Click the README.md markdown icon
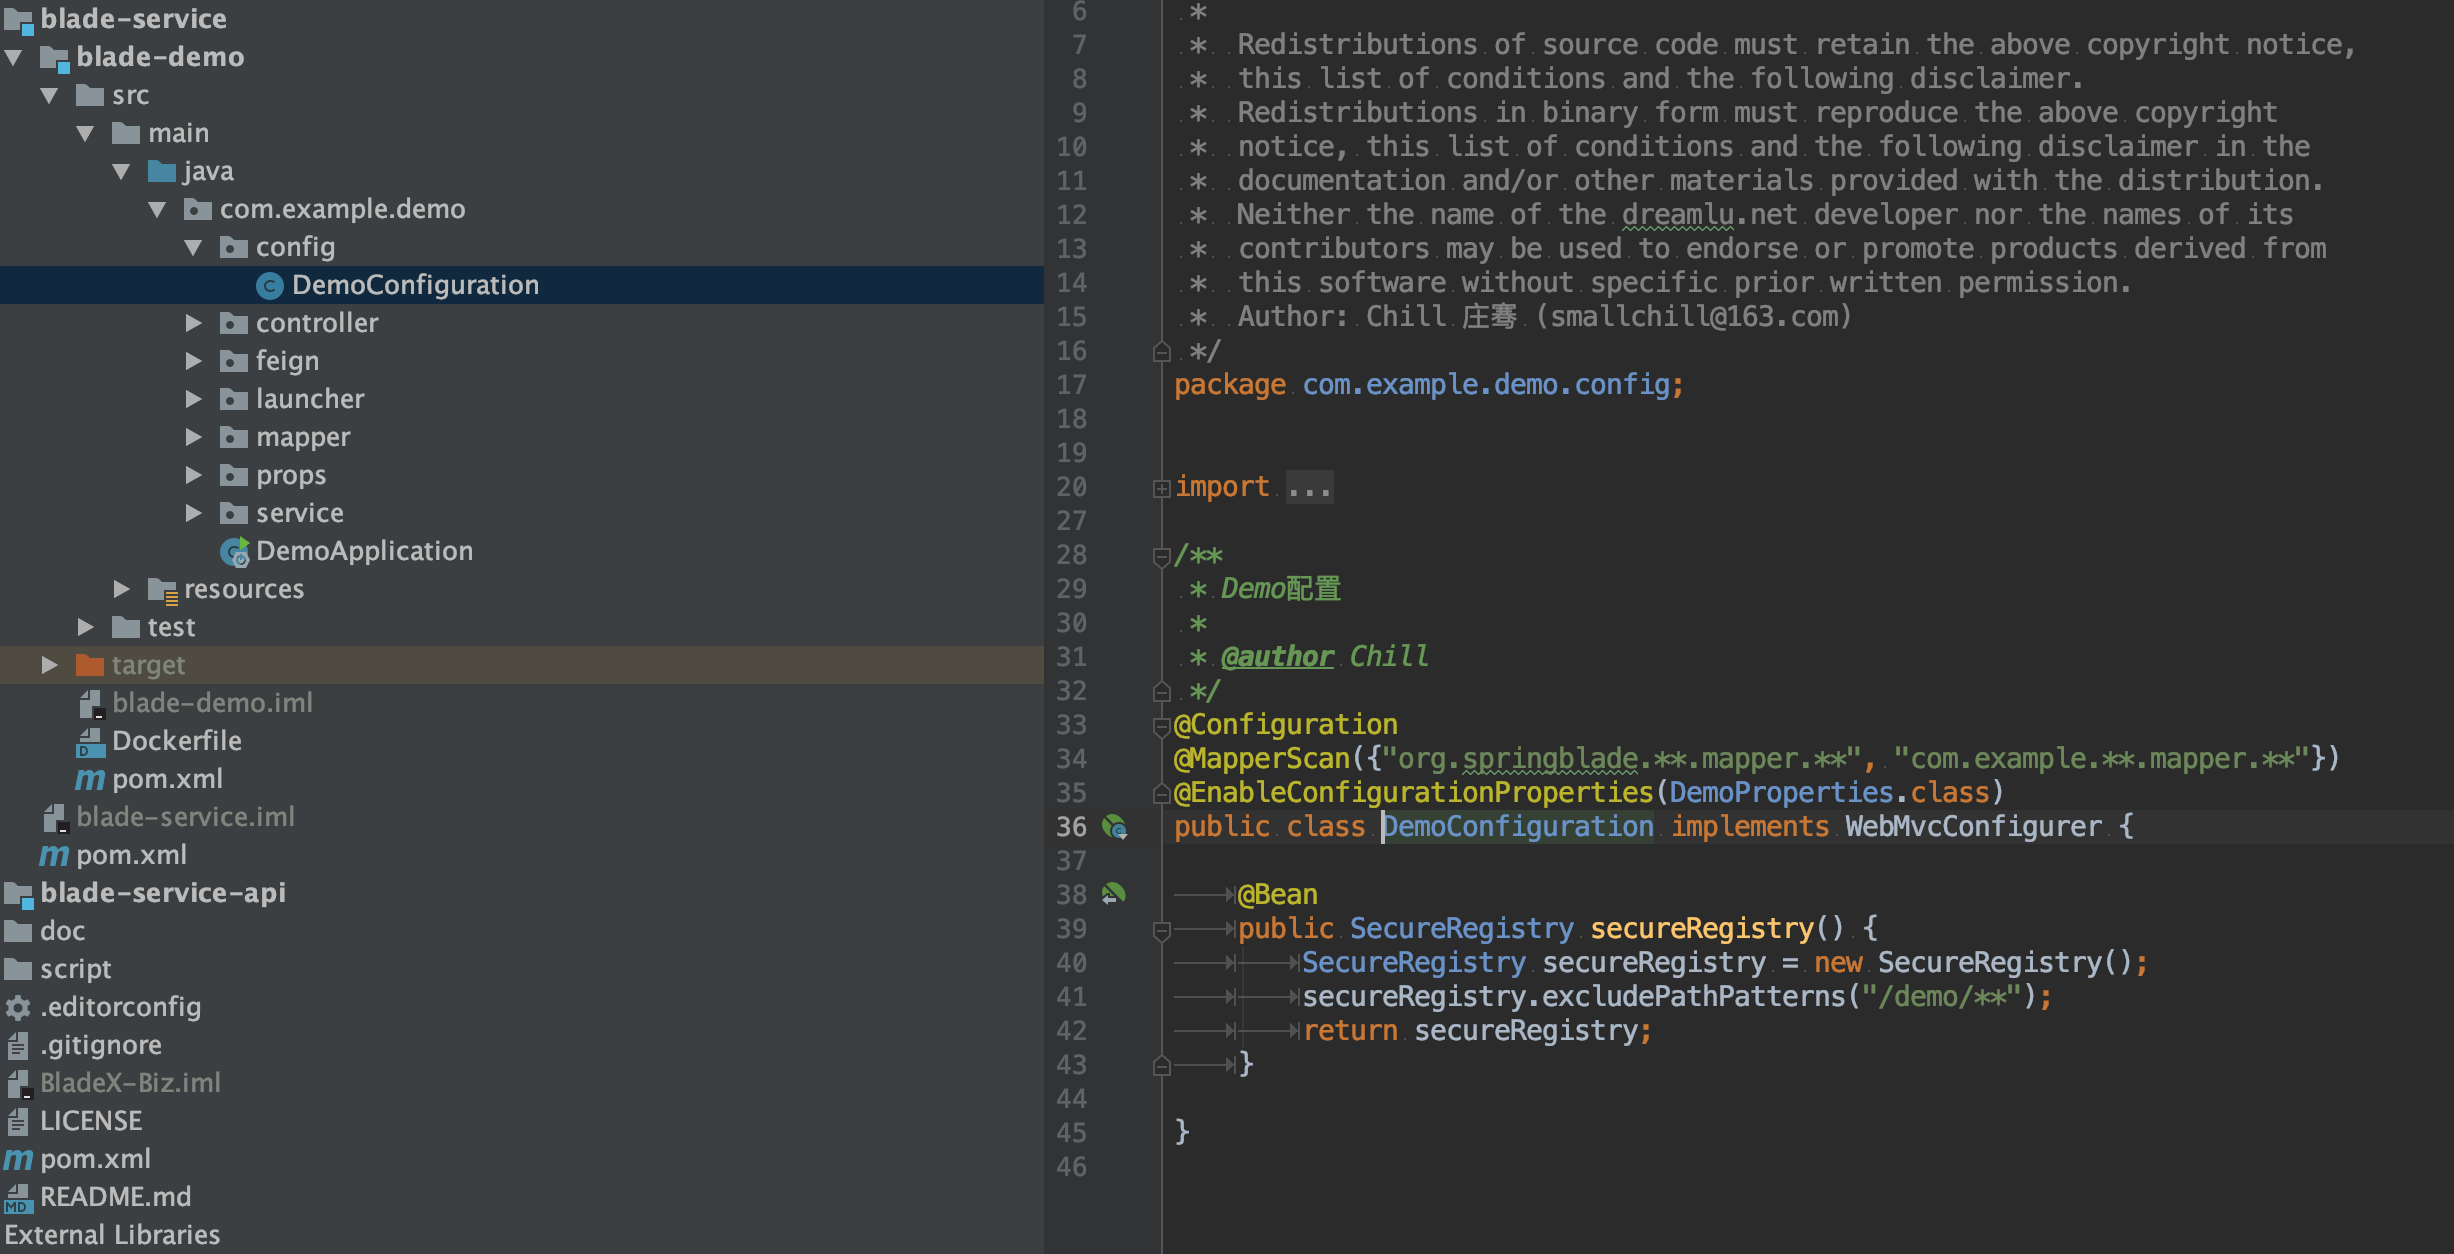 click(18, 1198)
